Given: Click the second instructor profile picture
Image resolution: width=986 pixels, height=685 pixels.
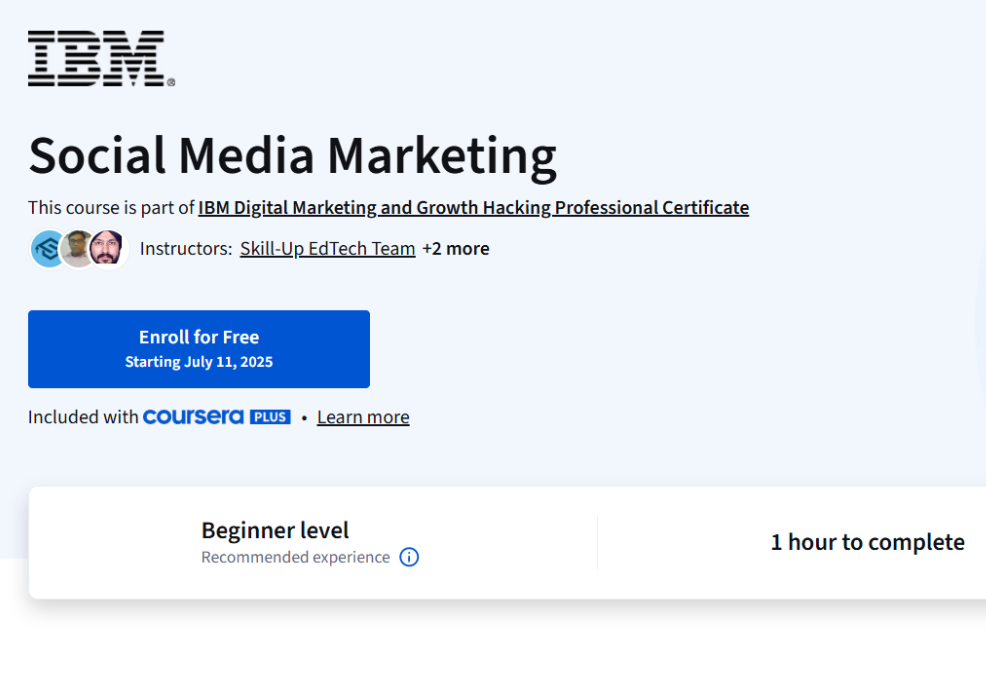Looking at the screenshot, I should tap(77, 248).
